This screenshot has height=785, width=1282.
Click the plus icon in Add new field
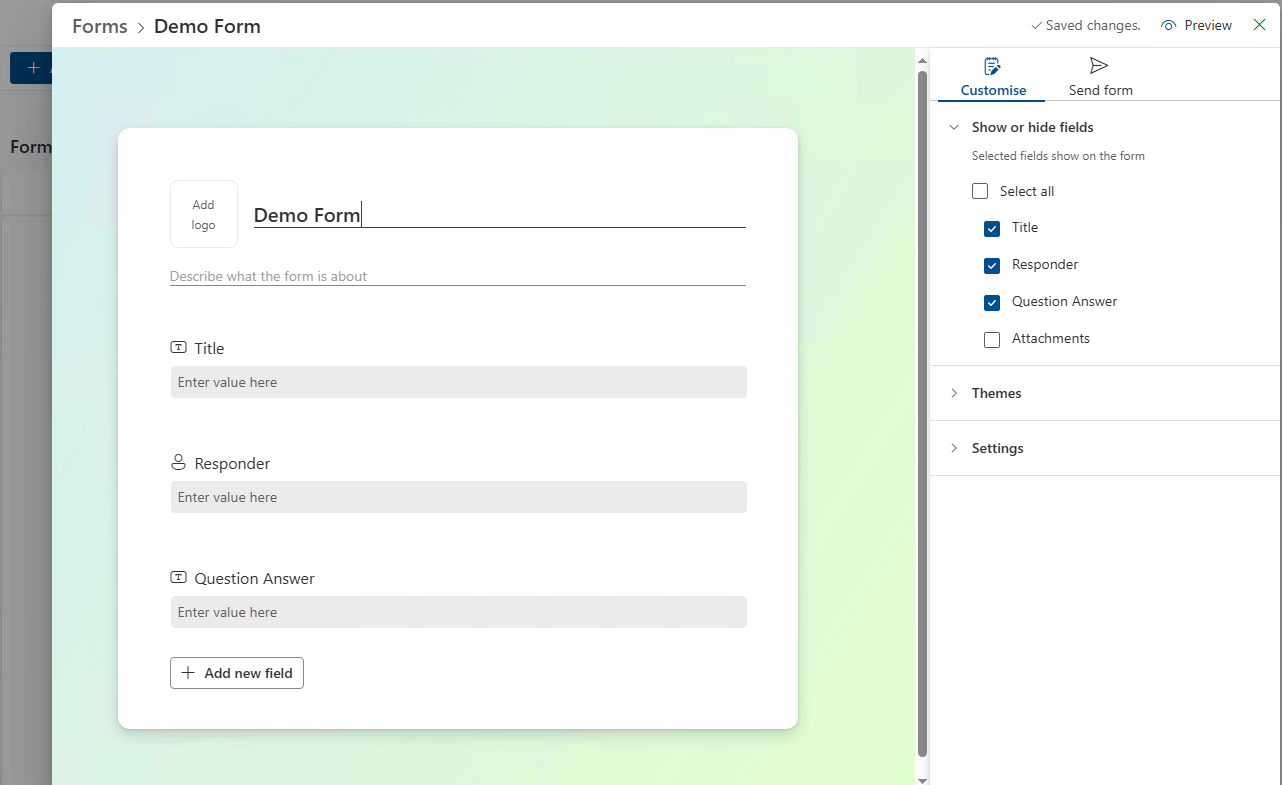[x=188, y=672]
